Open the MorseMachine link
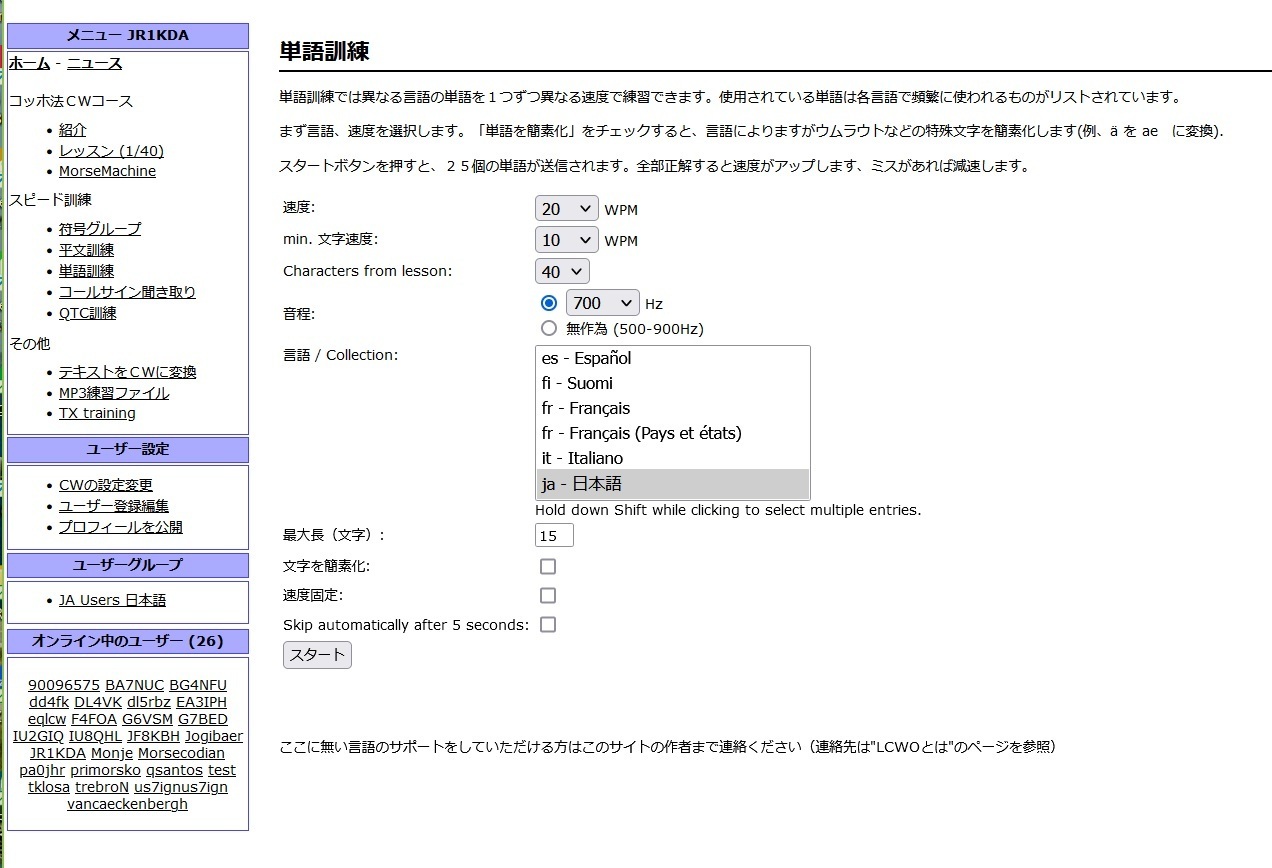The width and height of the screenshot is (1272, 868). 107,171
